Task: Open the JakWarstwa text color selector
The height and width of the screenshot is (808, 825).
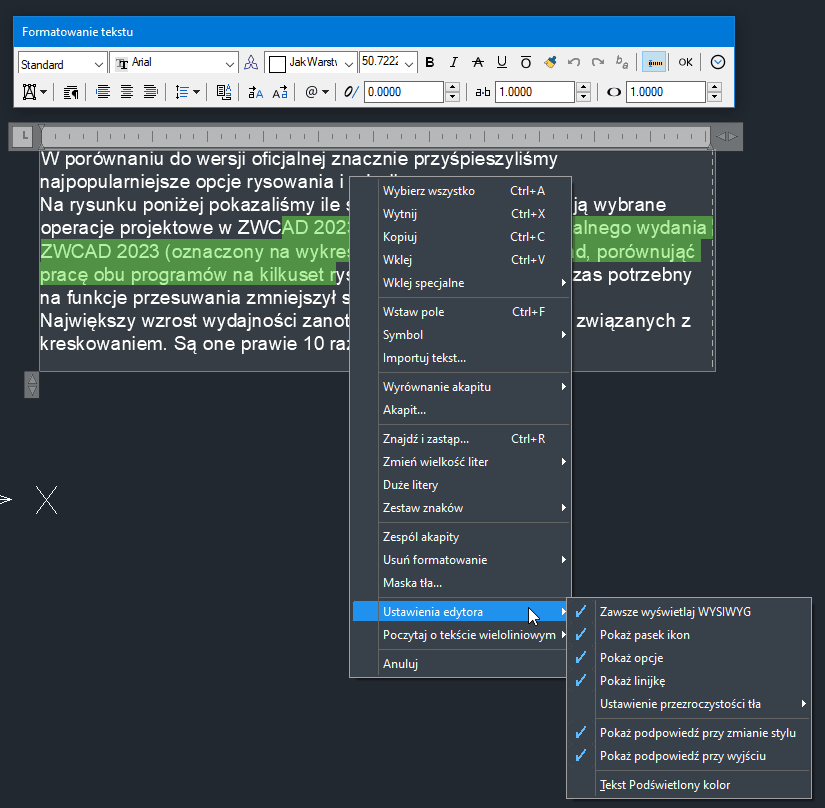Action: 310,63
